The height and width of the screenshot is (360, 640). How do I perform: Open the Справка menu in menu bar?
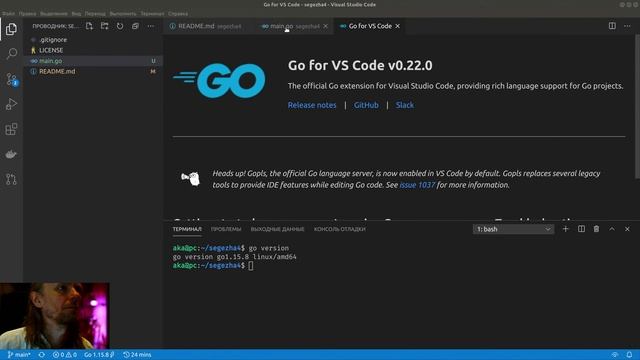click(178, 13)
